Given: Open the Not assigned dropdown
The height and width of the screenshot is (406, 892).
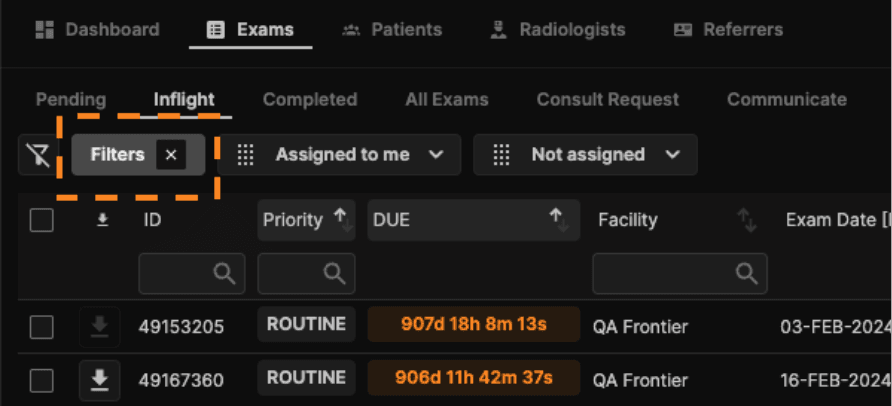Looking at the screenshot, I should pyautogui.click(x=585, y=155).
